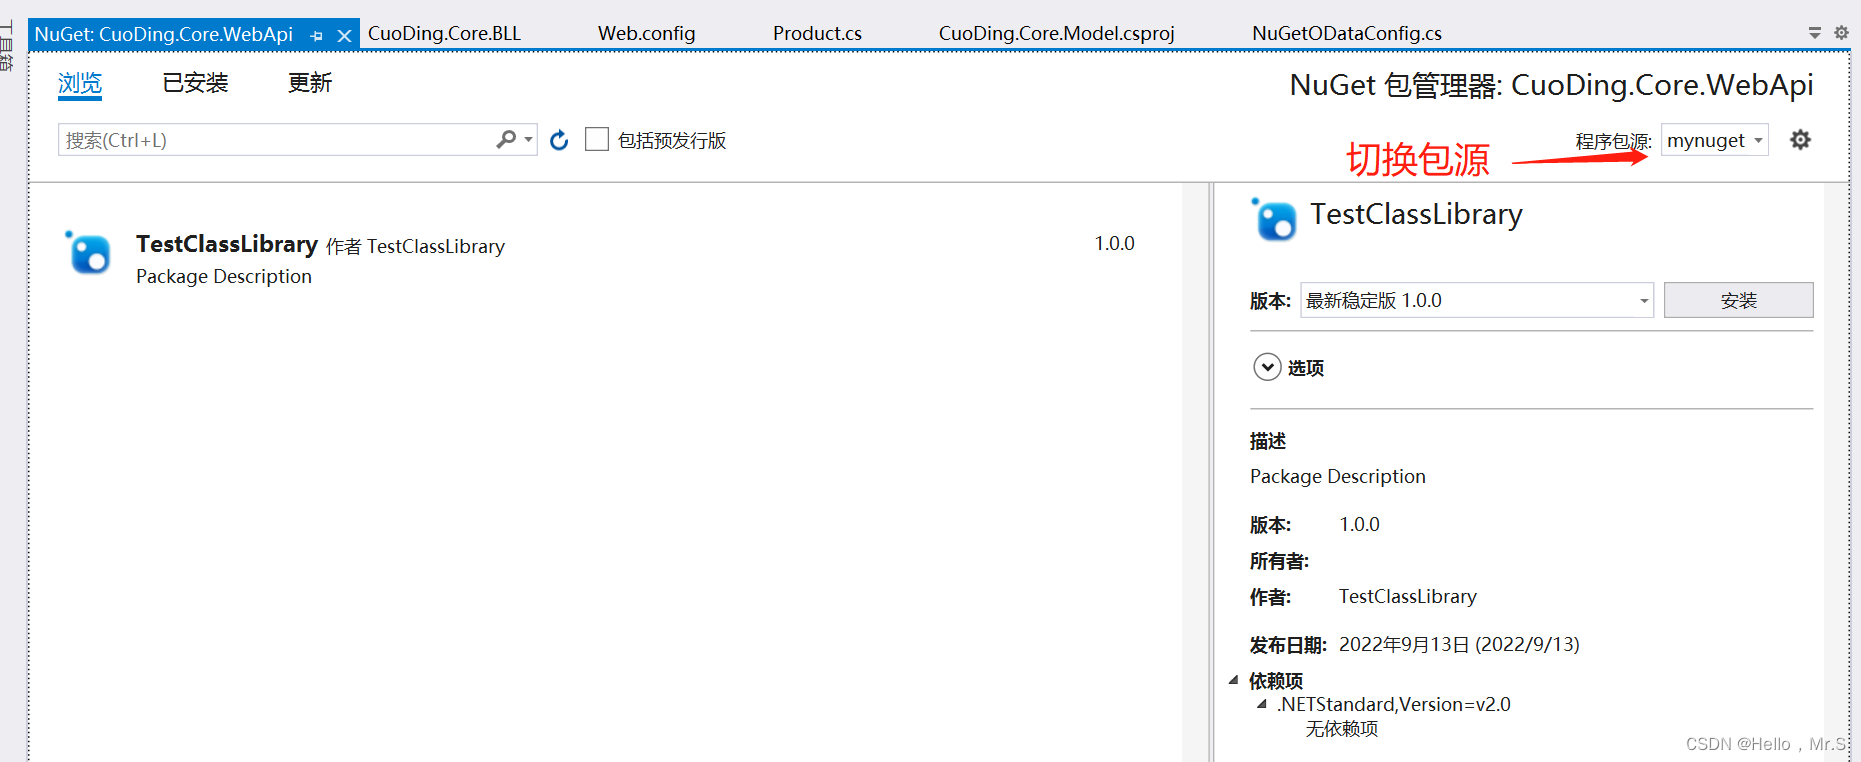This screenshot has width=1861, height=762.
Task: Click the 无依赖项 entry
Action: tap(1341, 729)
